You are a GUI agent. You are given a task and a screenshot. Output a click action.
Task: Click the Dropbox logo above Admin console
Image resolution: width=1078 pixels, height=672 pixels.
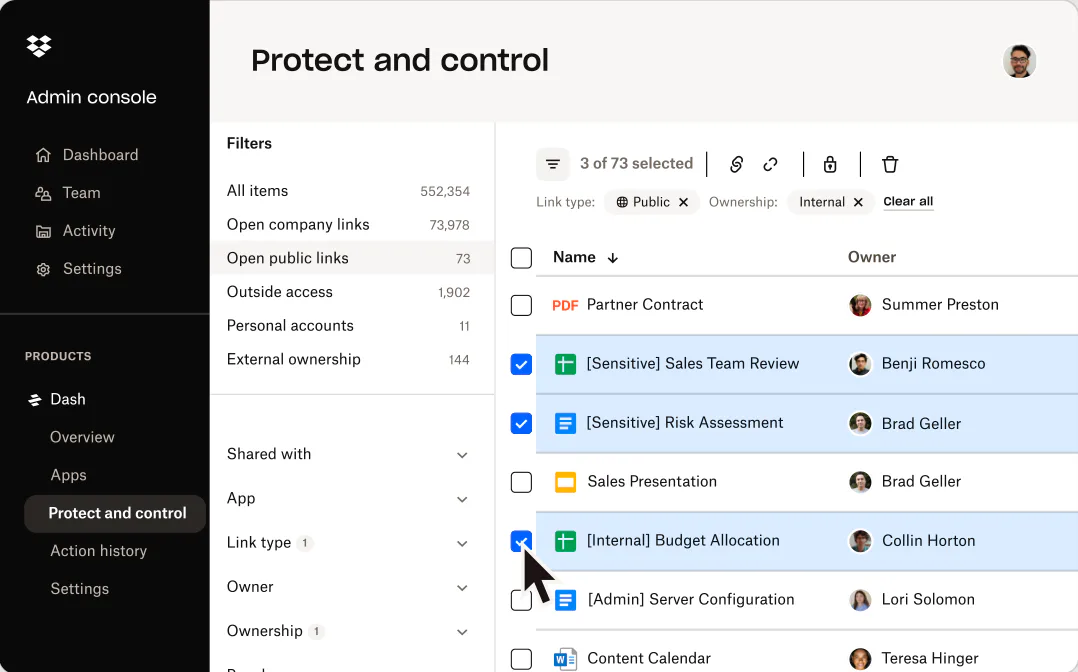click(38, 46)
